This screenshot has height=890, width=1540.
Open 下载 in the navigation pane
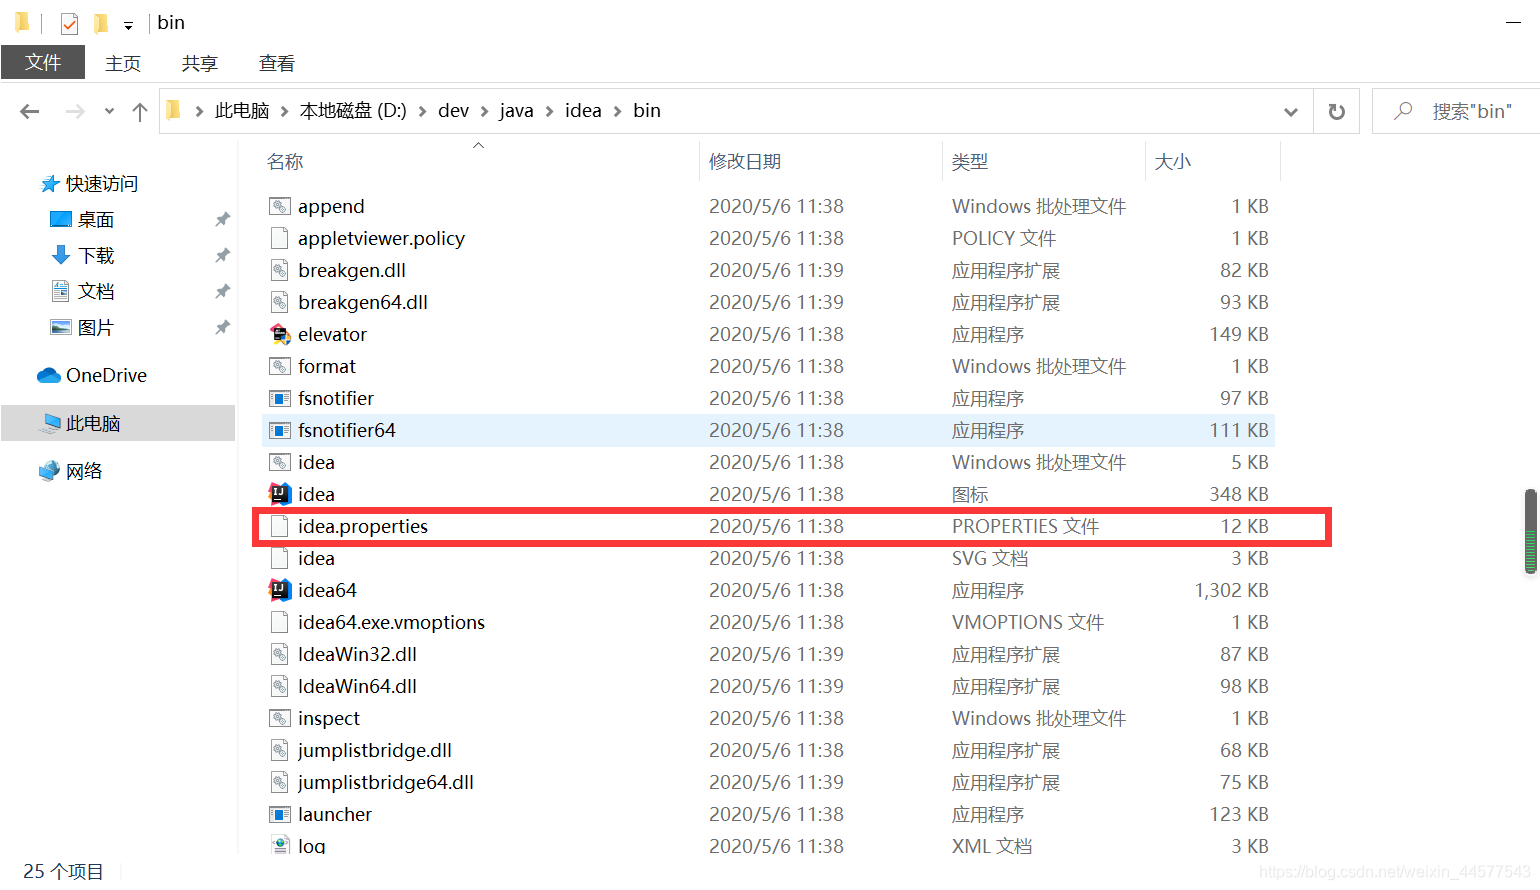click(96, 256)
